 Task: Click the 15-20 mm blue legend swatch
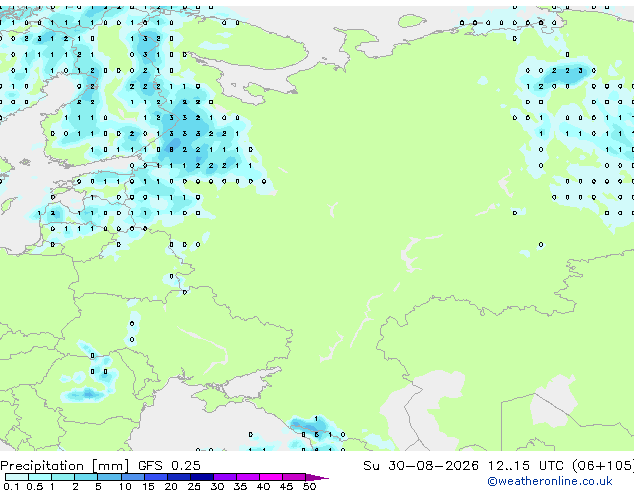tap(156, 477)
